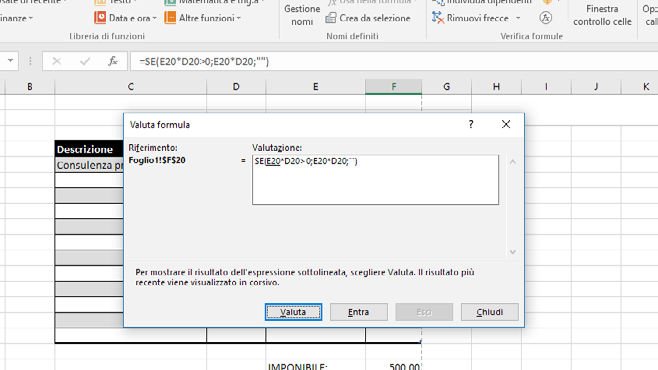Click the Altre funzioni icon
The image size is (658, 370).
tap(170, 18)
